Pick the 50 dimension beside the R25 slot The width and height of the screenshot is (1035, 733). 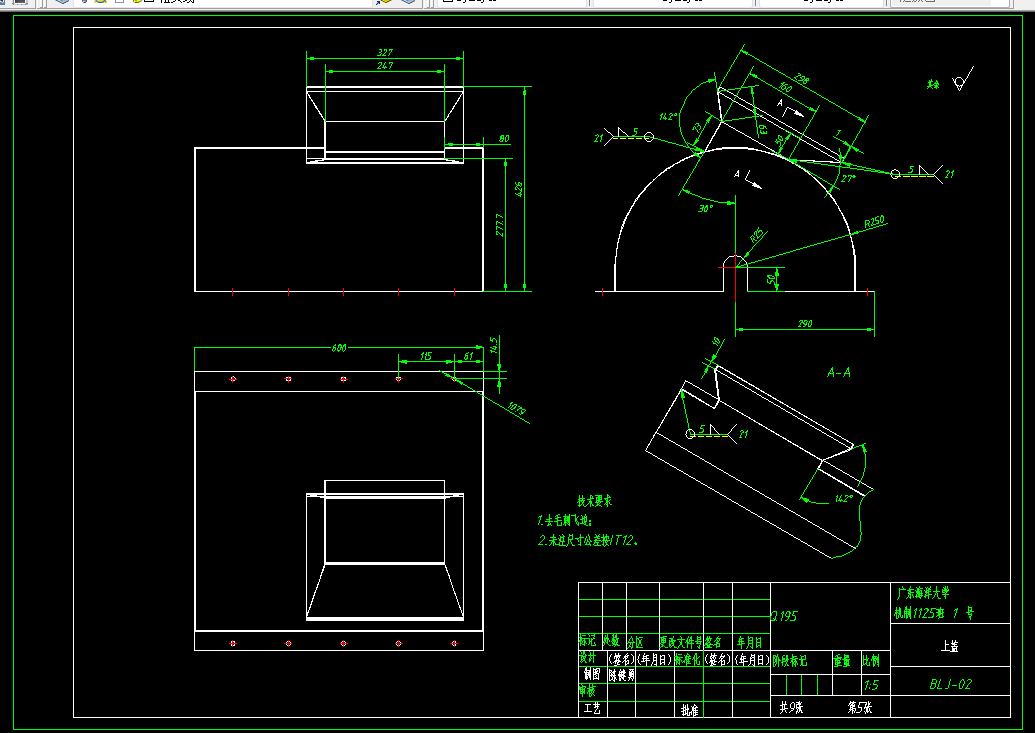click(x=771, y=279)
